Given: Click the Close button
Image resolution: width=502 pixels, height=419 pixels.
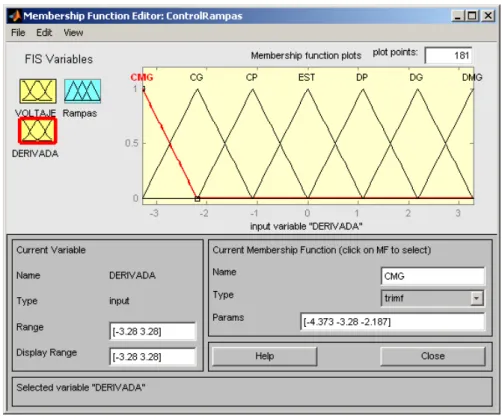Looking at the screenshot, I should pyautogui.click(x=433, y=356).
